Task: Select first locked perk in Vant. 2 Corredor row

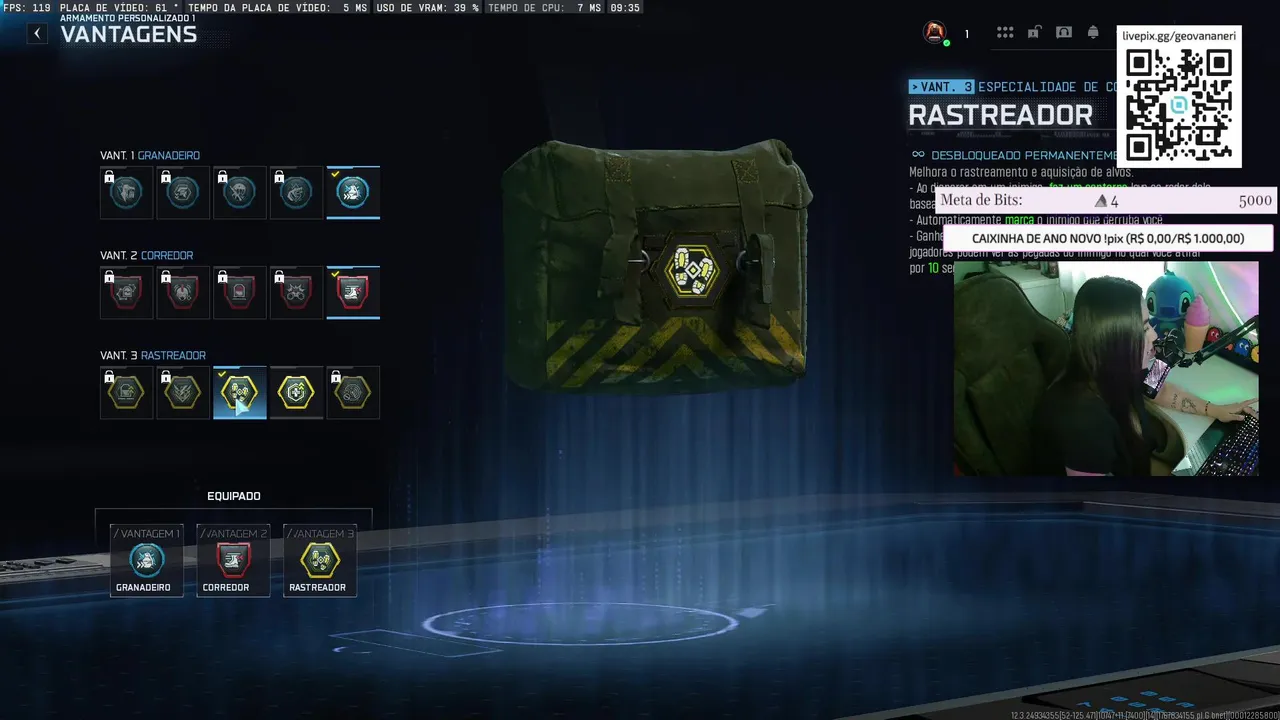Action: pos(126,292)
